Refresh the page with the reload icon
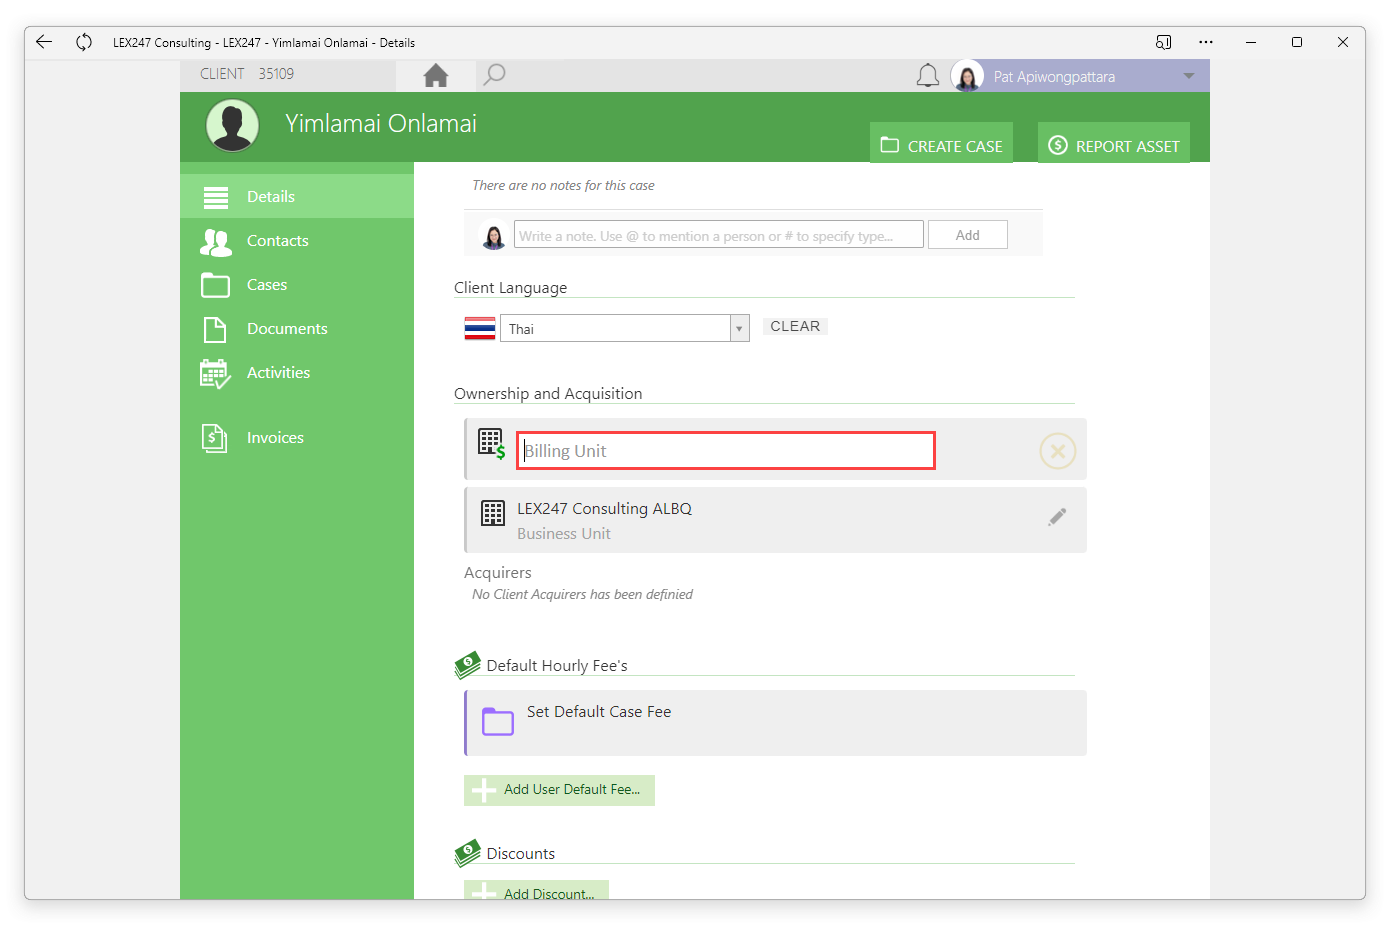 pos(84,42)
